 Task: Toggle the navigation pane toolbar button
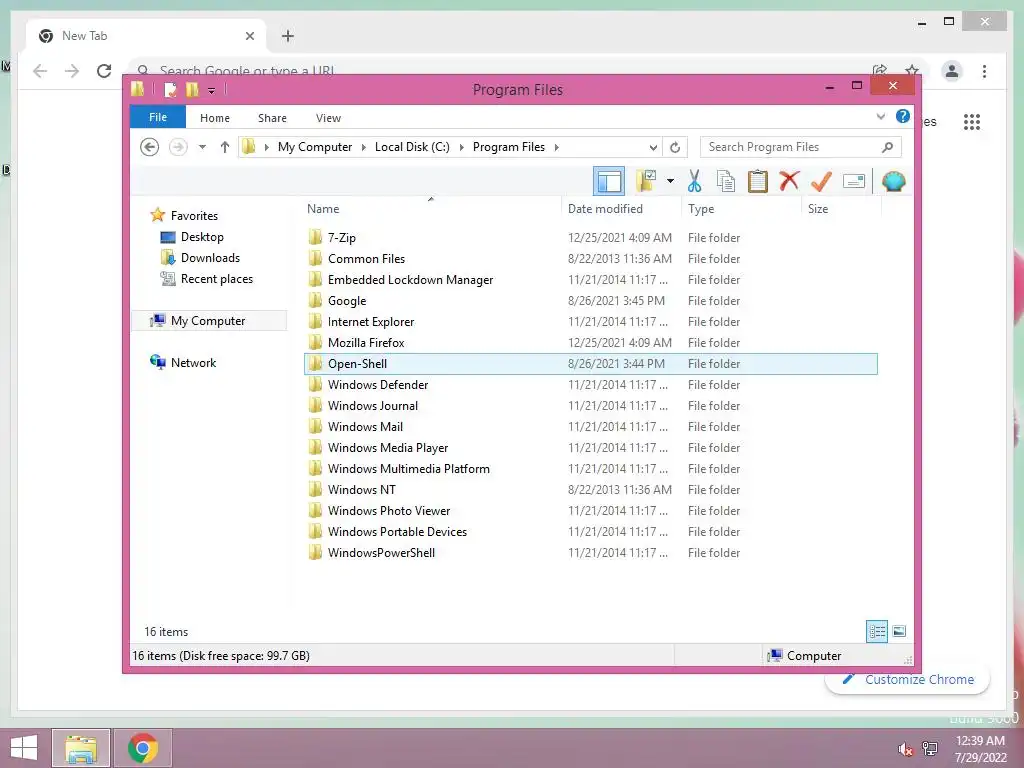(x=609, y=181)
